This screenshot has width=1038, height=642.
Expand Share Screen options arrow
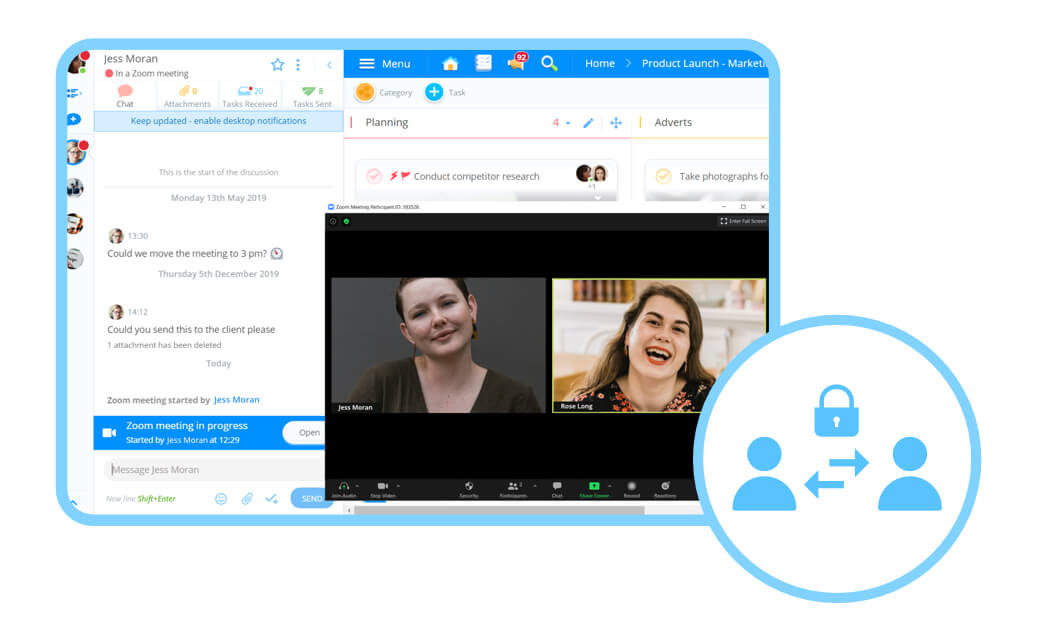pyautogui.click(x=610, y=486)
